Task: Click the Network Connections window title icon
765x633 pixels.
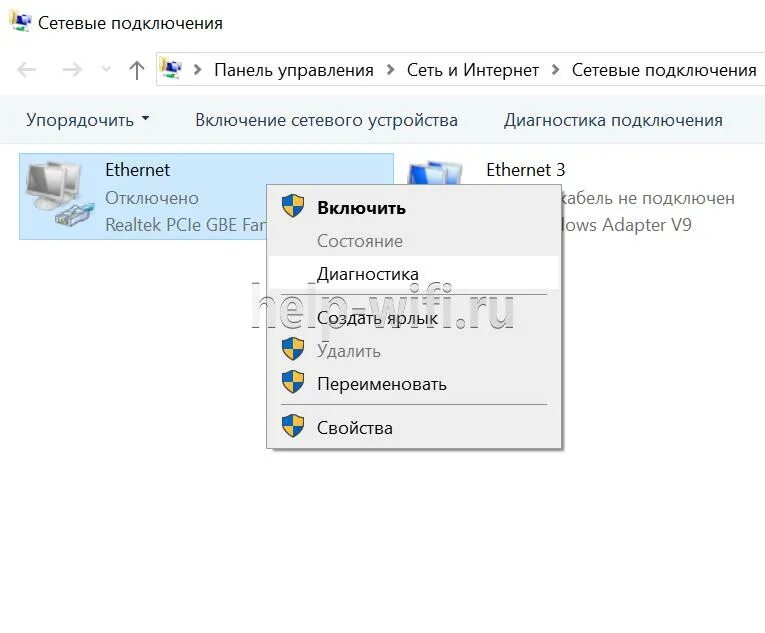Action: (20, 22)
